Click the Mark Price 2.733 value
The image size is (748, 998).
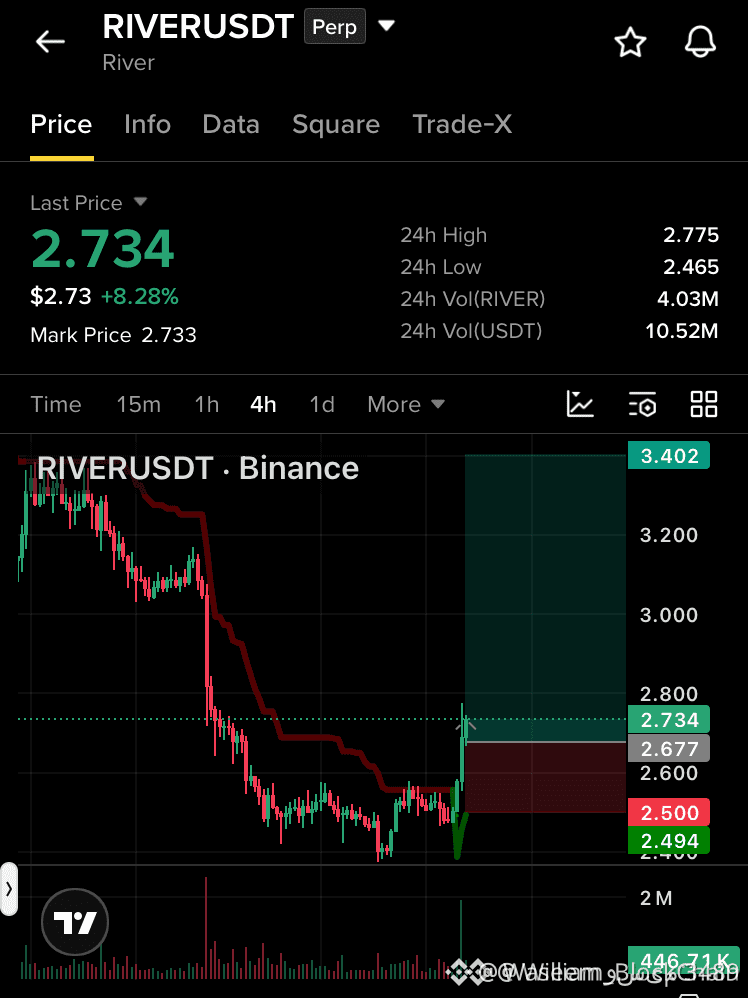point(169,335)
